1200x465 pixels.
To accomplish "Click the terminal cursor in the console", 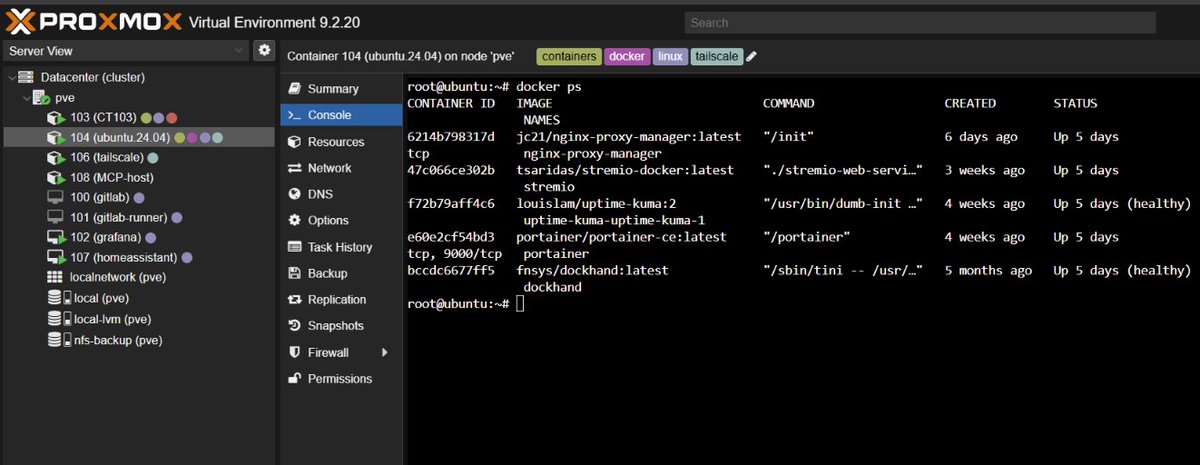I will point(519,304).
